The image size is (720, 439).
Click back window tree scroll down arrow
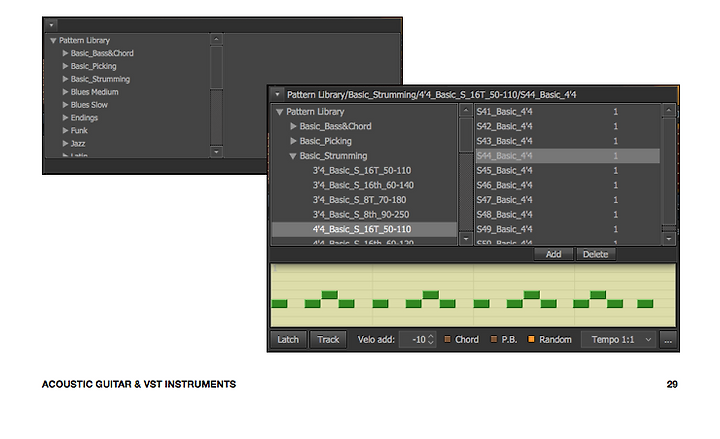(216, 152)
